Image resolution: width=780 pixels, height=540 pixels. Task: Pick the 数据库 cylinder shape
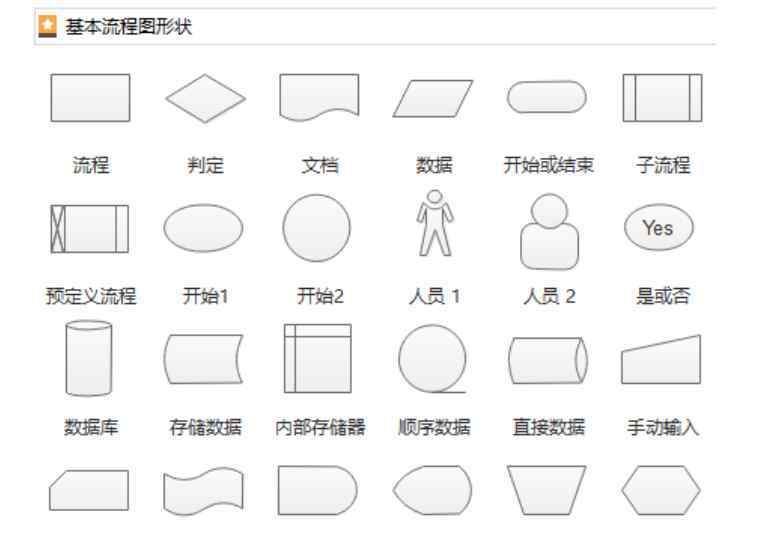coord(89,359)
